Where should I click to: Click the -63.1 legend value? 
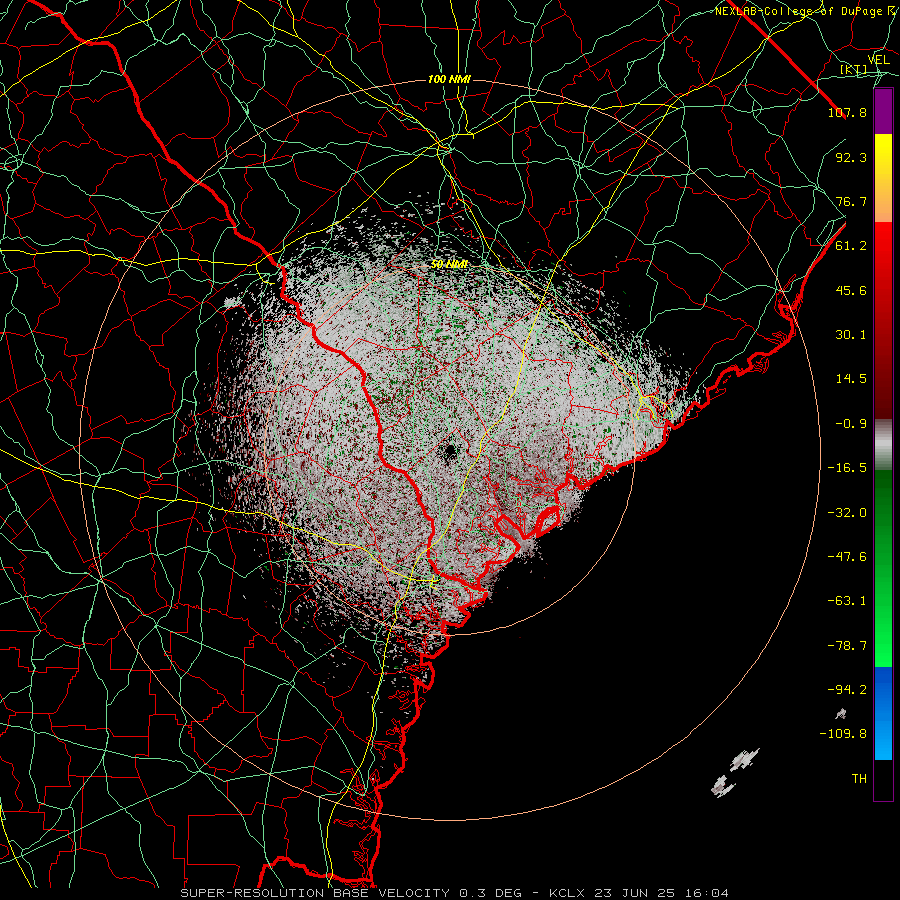(x=847, y=601)
